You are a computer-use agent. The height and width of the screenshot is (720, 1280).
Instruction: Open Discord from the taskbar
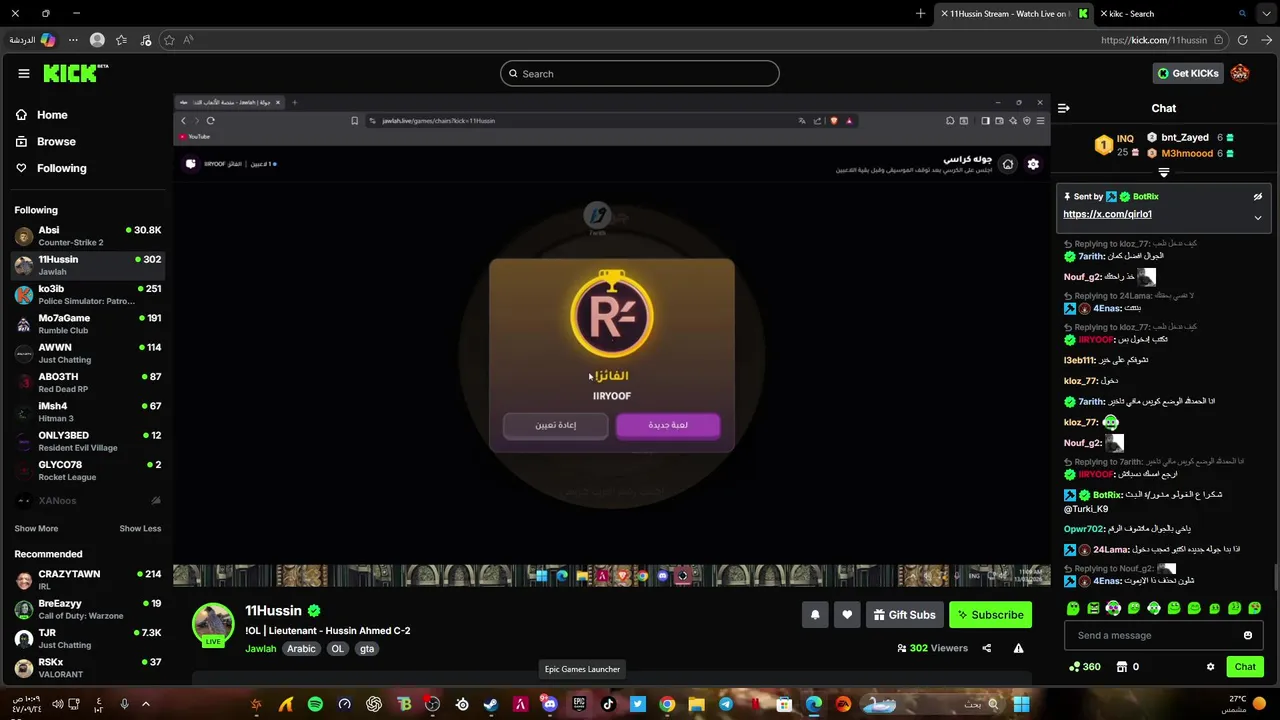point(549,704)
